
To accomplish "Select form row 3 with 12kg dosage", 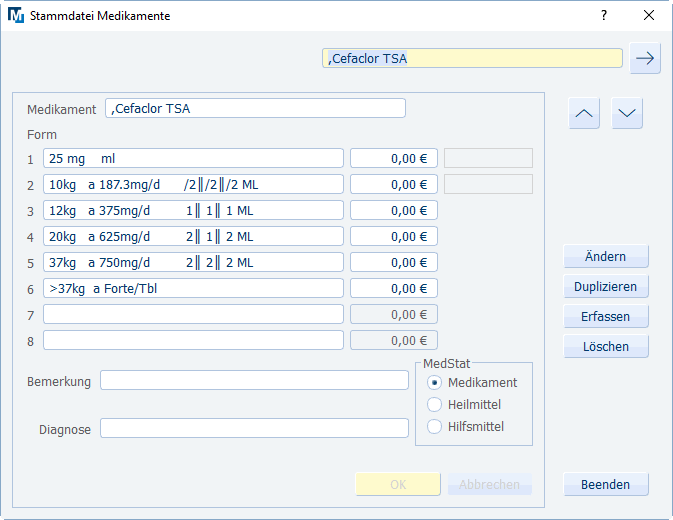I will 193,211.
